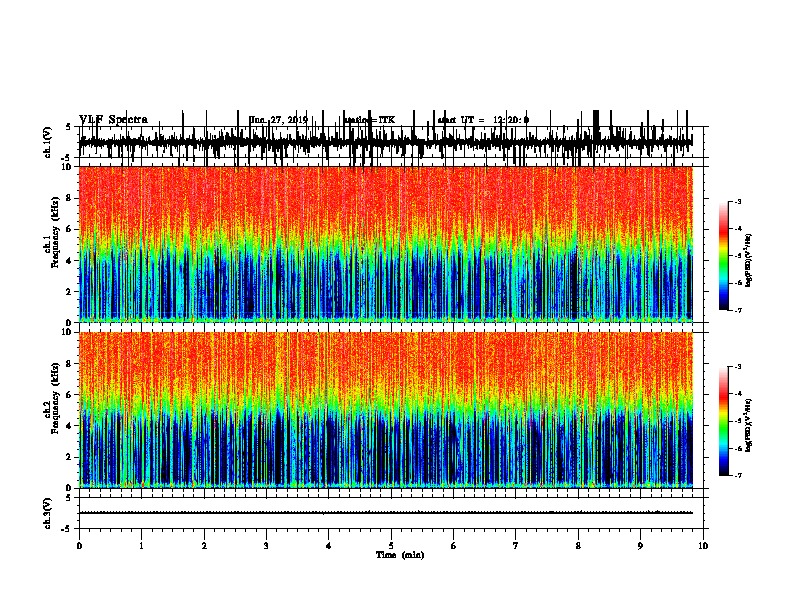Click the time axis tick label "2"
Screen dimensions: 792x612
204,546
